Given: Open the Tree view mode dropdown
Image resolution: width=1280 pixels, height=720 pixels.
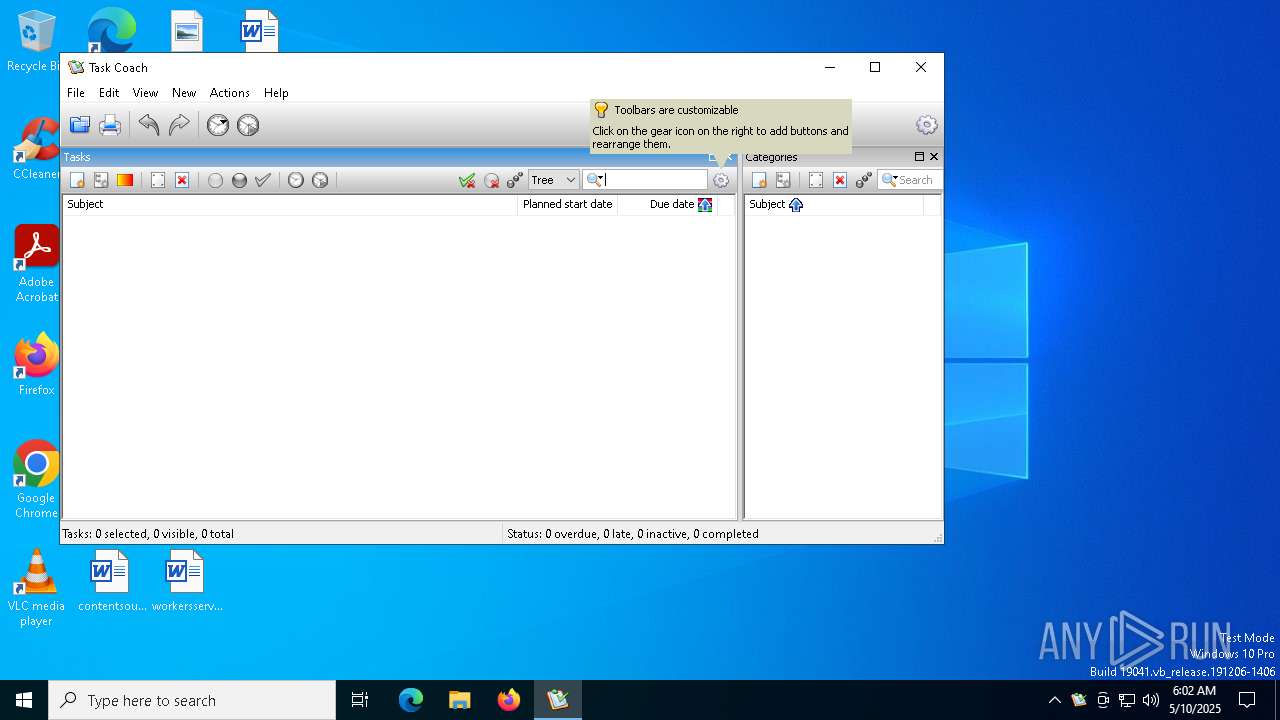Looking at the screenshot, I should pos(554,180).
